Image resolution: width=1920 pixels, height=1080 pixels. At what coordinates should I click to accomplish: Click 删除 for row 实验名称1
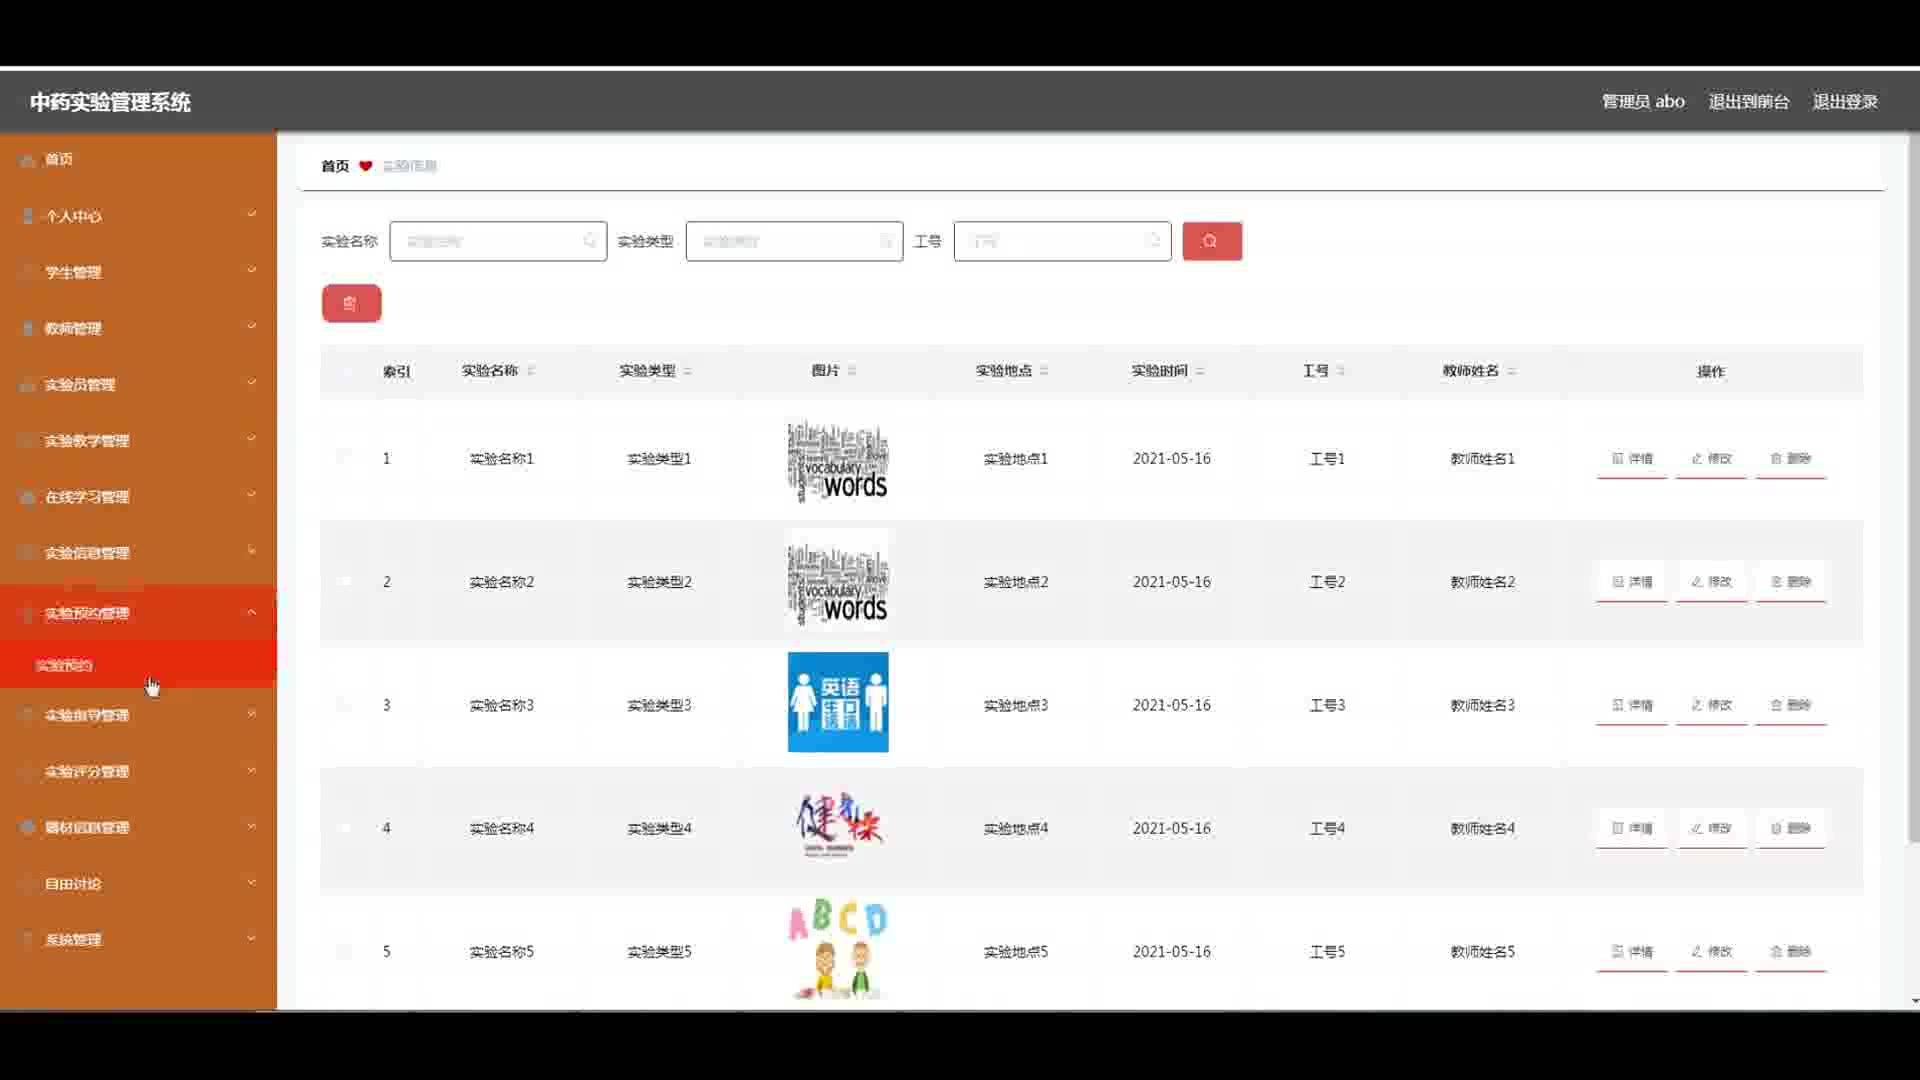click(1791, 458)
